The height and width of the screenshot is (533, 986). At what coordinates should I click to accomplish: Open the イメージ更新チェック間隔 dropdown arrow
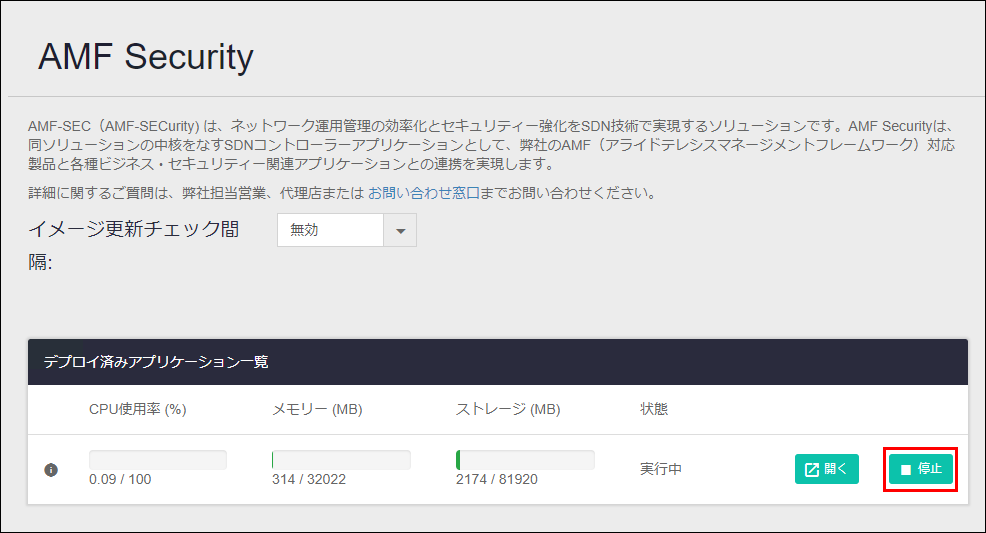(x=400, y=230)
